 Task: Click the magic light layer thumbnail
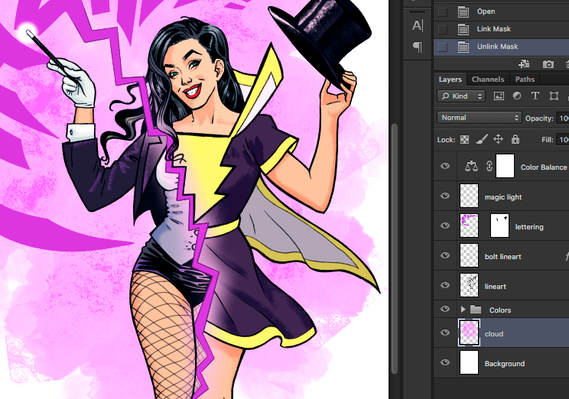[469, 196]
